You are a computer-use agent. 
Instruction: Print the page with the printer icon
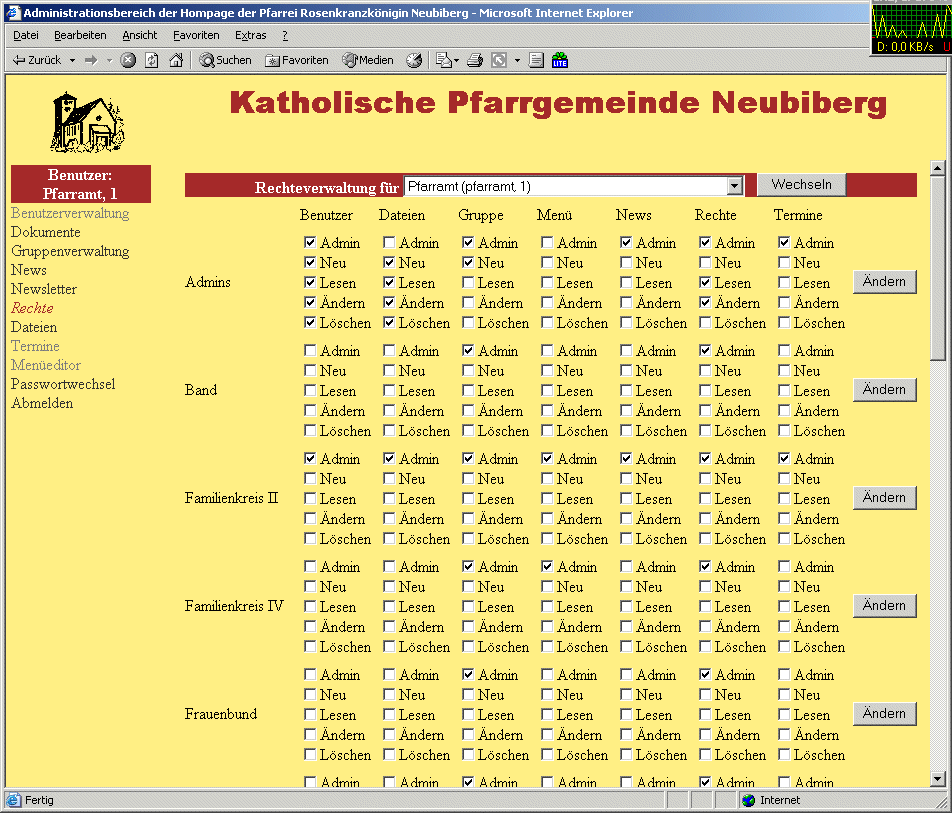tap(475, 60)
